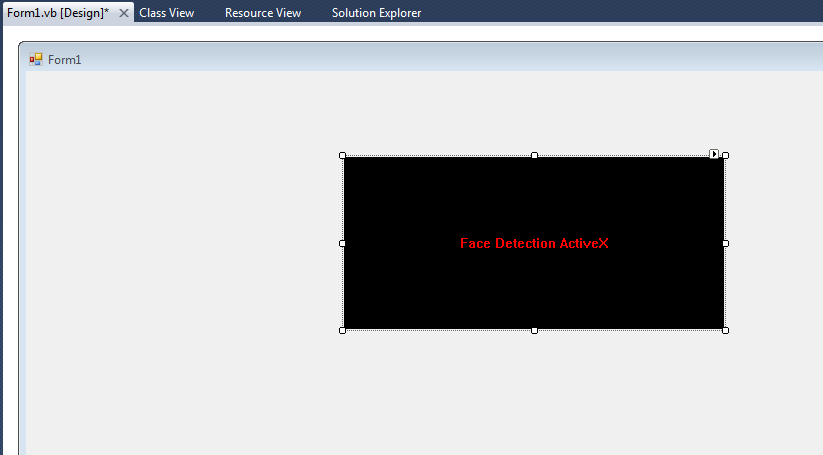Click the Form1 title bar caption text
The height and width of the screenshot is (455, 823).
(x=65, y=60)
